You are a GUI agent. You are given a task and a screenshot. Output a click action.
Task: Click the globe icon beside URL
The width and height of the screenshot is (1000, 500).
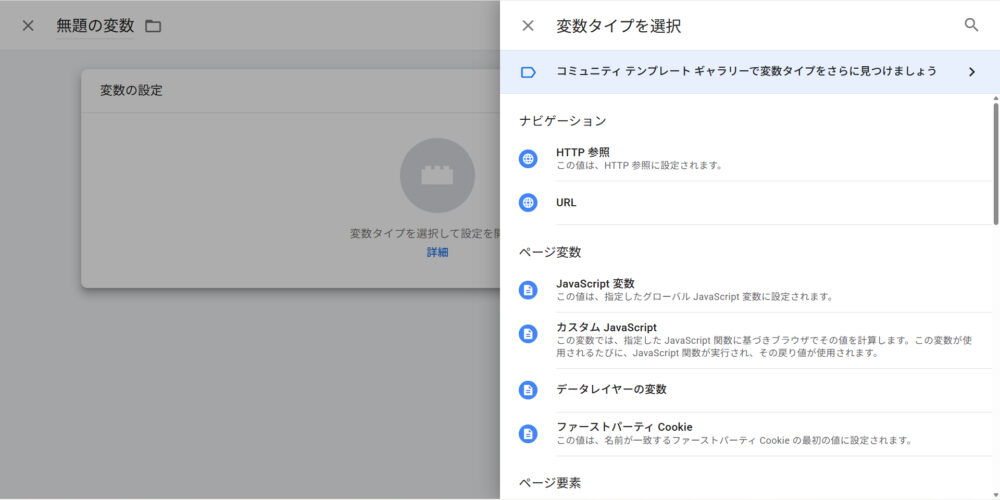click(x=528, y=202)
